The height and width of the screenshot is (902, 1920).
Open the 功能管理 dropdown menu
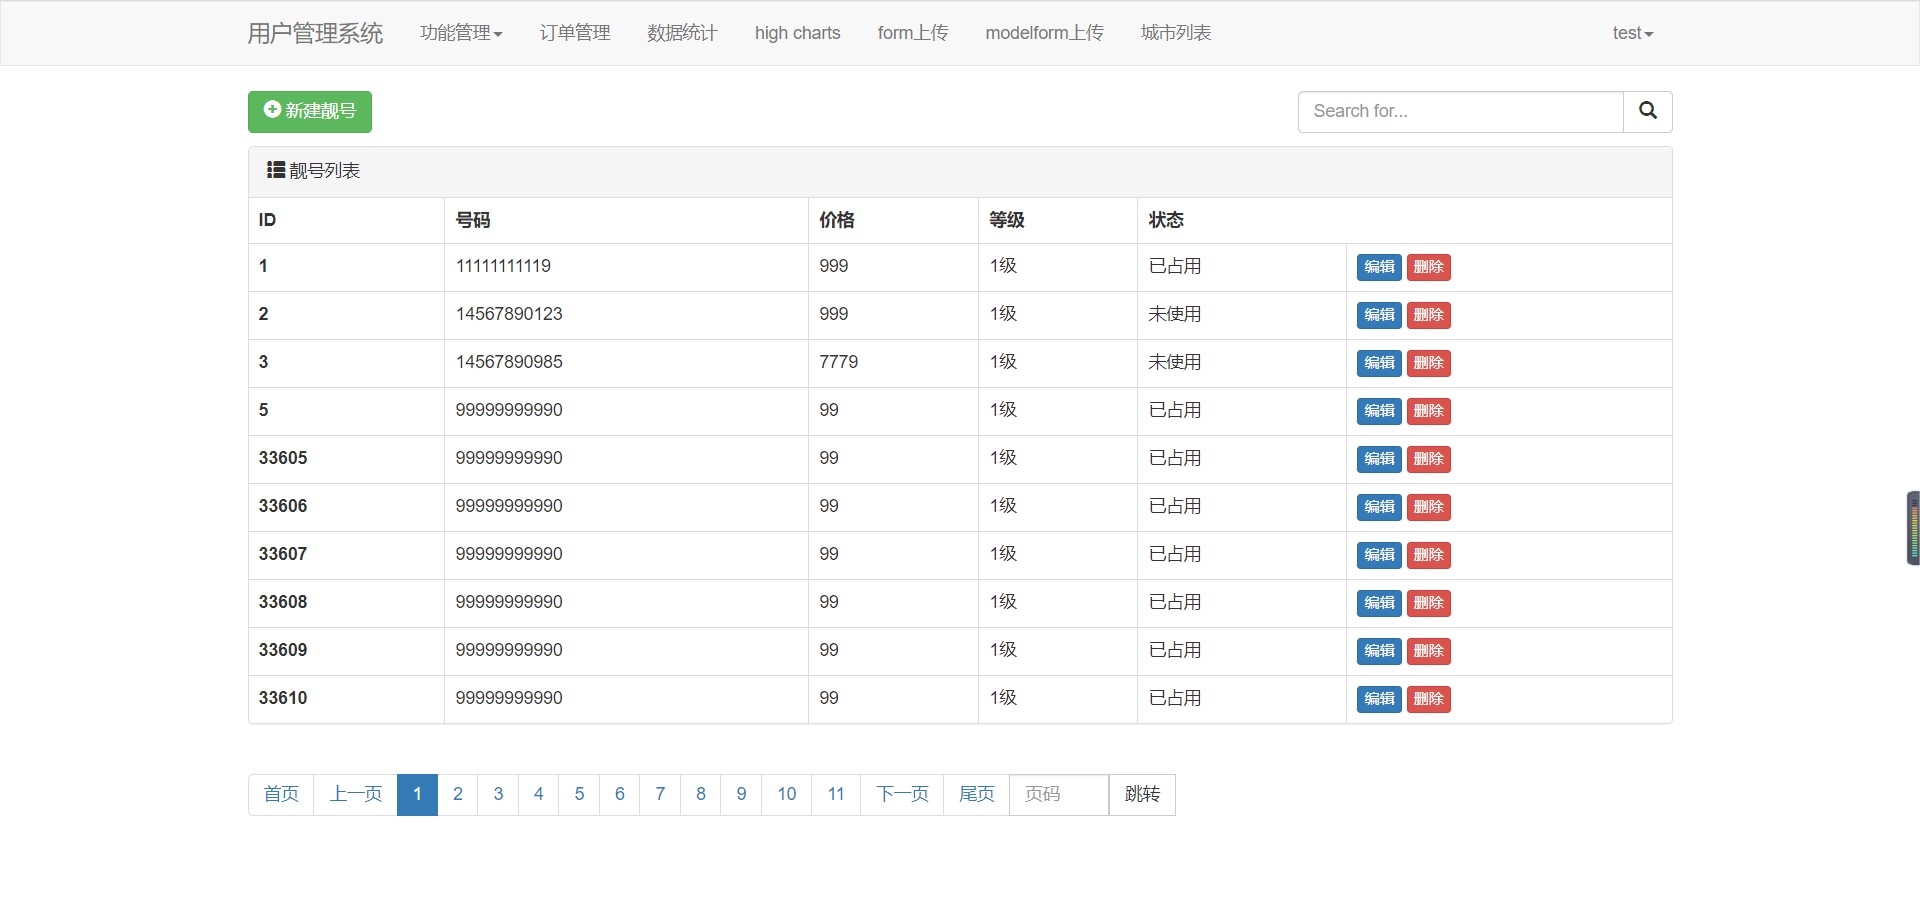point(460,33)
